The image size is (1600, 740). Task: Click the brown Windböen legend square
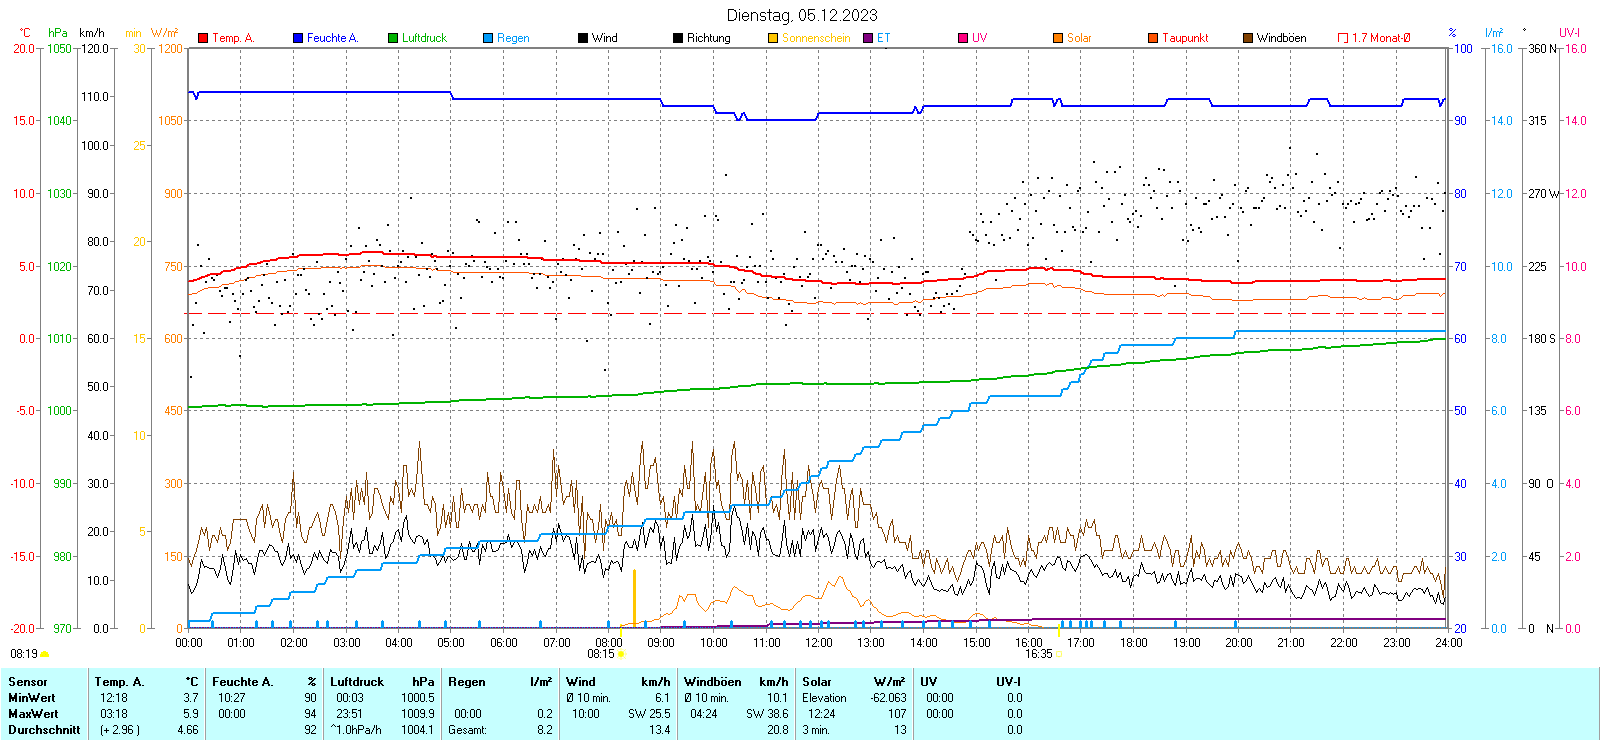point(1248,38)
